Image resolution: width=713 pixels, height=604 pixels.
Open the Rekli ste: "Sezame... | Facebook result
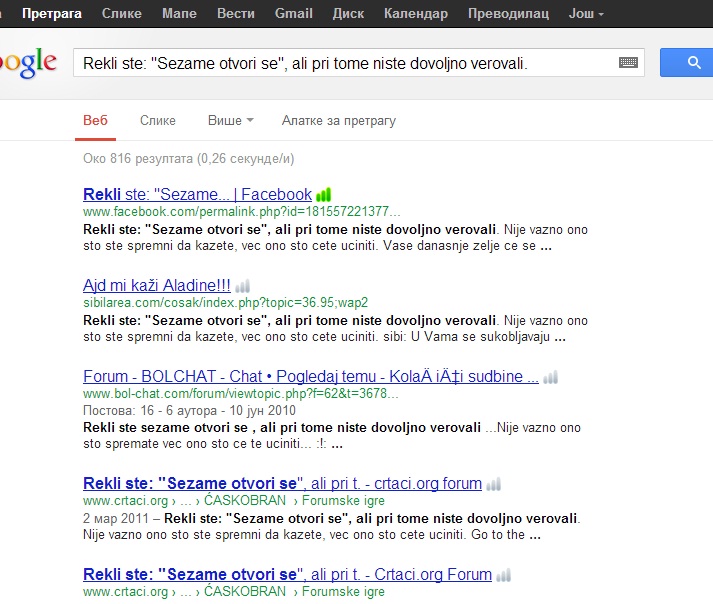tap(197, 194)
